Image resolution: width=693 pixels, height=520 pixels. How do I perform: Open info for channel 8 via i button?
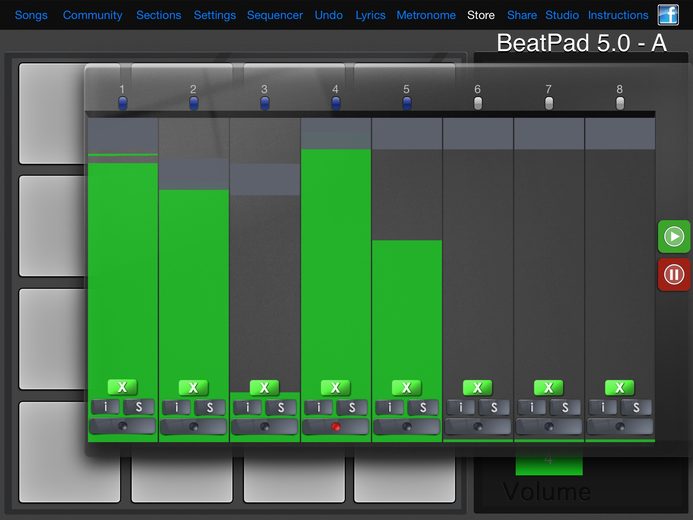(x=603, y=407)
